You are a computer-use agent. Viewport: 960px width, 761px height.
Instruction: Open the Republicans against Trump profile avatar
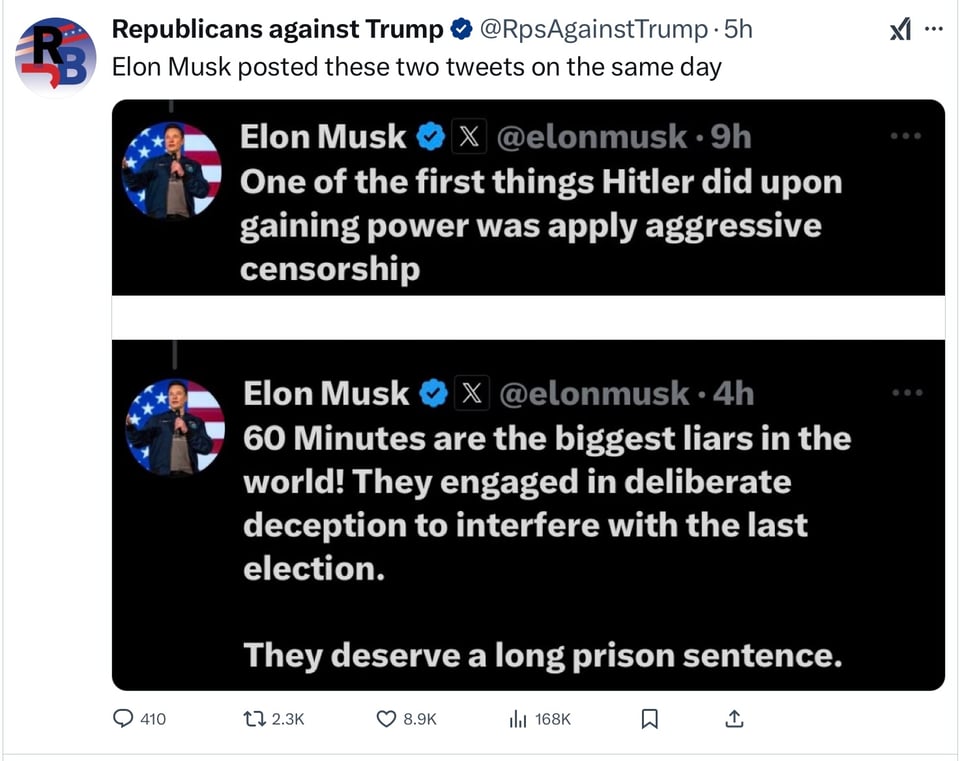55,57
